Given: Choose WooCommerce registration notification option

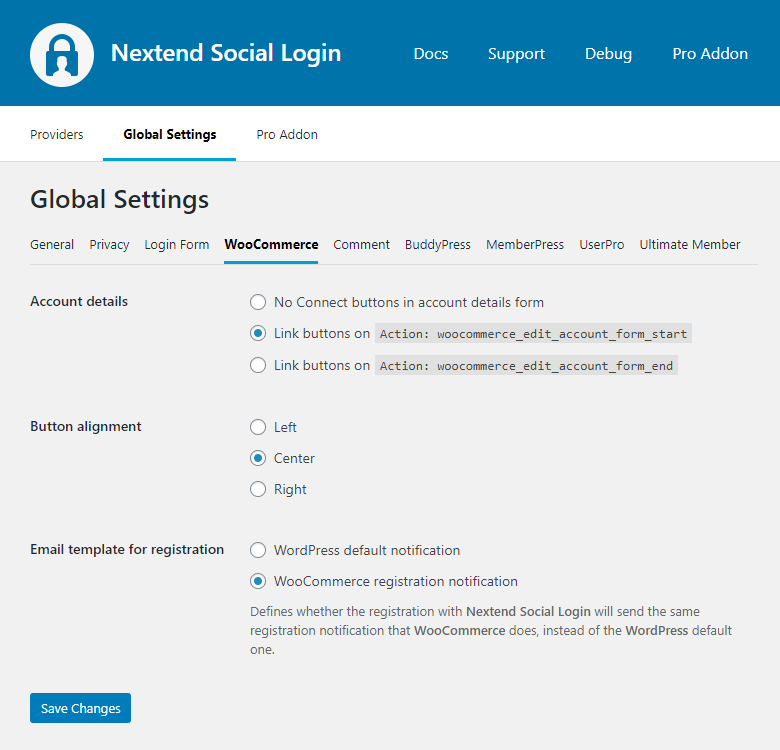Looking at the screenshot, I should pyautogui.click(x=258, y=581).
